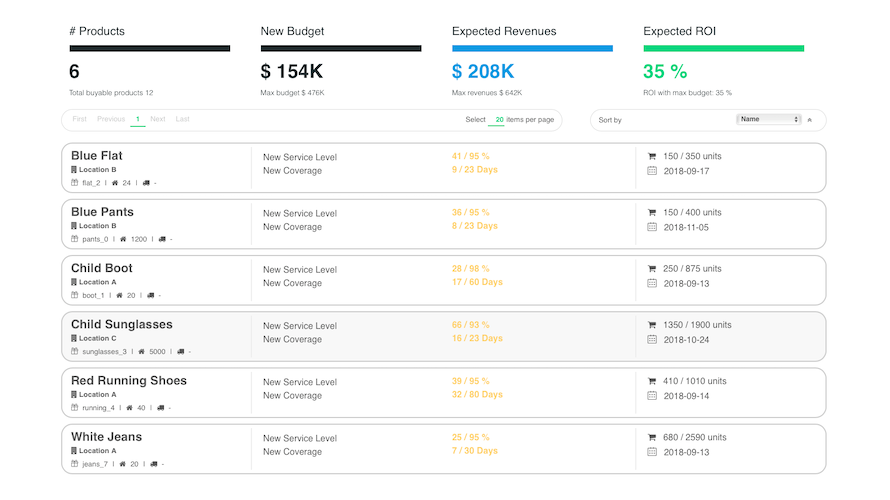
Task: Click the box icon beside running_4
Action: point(74,408)
